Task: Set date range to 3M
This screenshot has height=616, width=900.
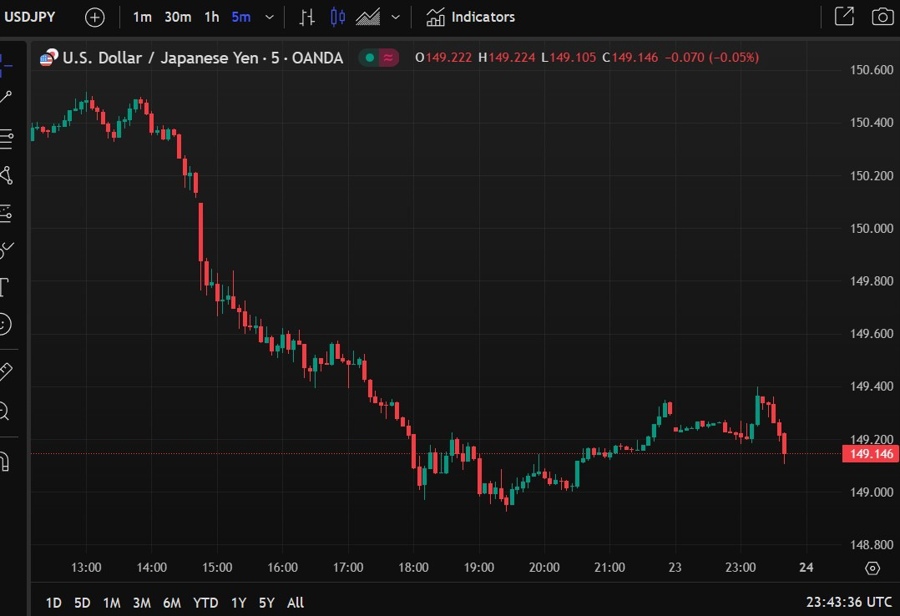Action: click(142, 603)
